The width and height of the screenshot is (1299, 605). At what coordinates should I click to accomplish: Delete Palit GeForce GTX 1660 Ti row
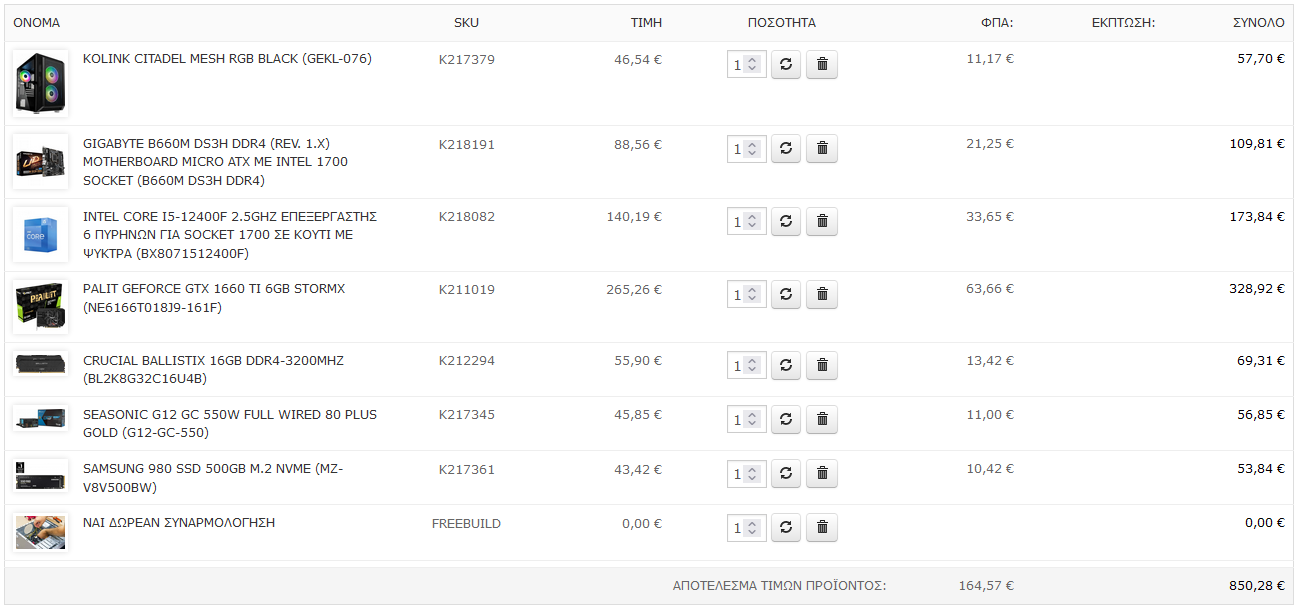pos(822,294)
